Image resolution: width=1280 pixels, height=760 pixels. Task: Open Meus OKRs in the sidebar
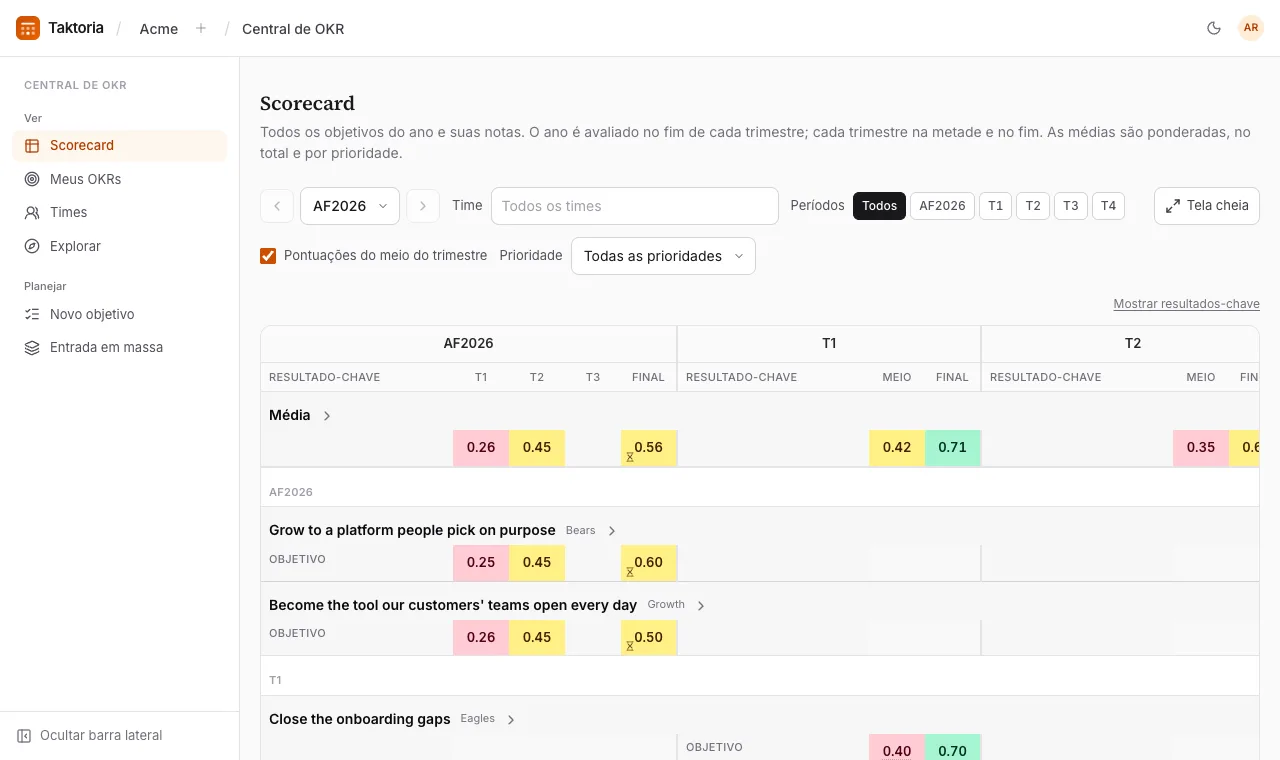pos(120,179)
